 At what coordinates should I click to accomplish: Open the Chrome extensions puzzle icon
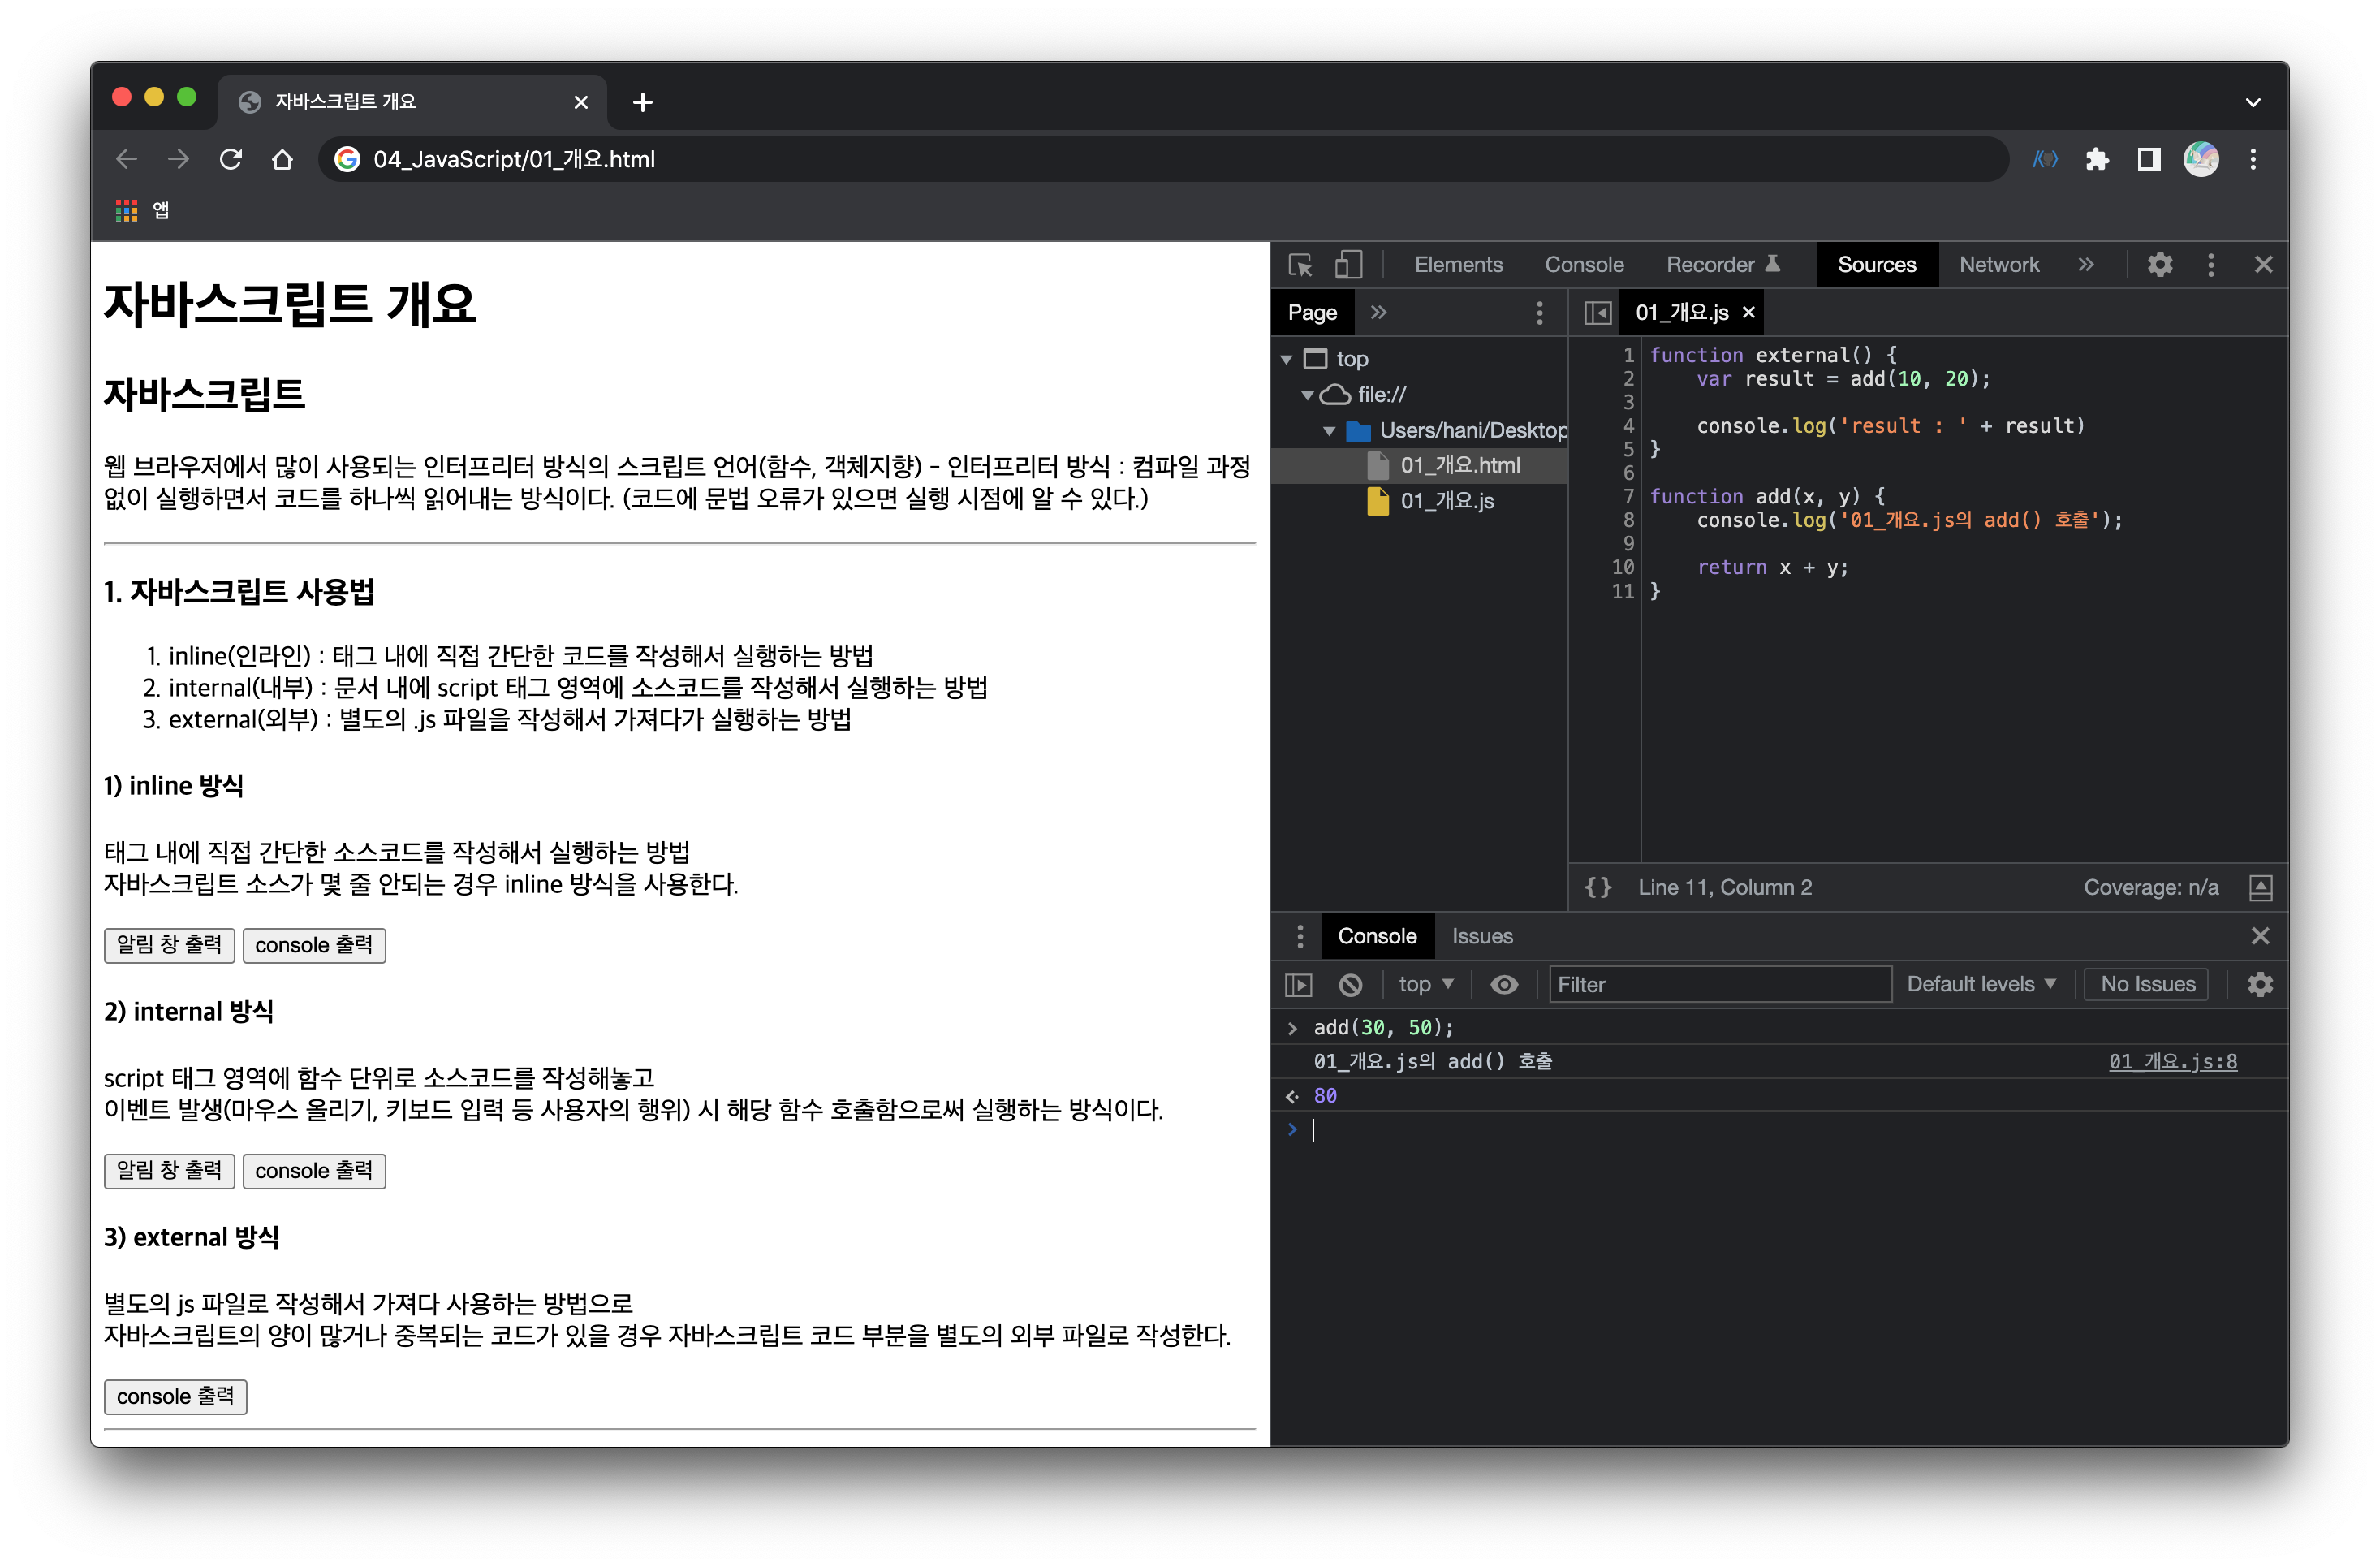point(2097,159)
